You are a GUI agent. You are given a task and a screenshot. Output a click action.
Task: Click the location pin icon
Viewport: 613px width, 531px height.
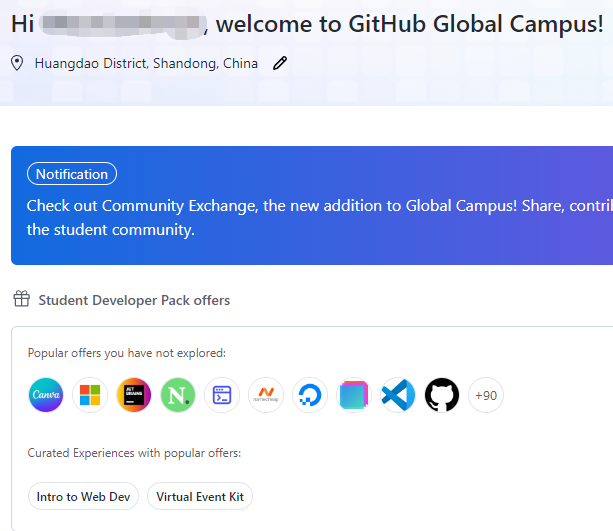pos(17,63)
